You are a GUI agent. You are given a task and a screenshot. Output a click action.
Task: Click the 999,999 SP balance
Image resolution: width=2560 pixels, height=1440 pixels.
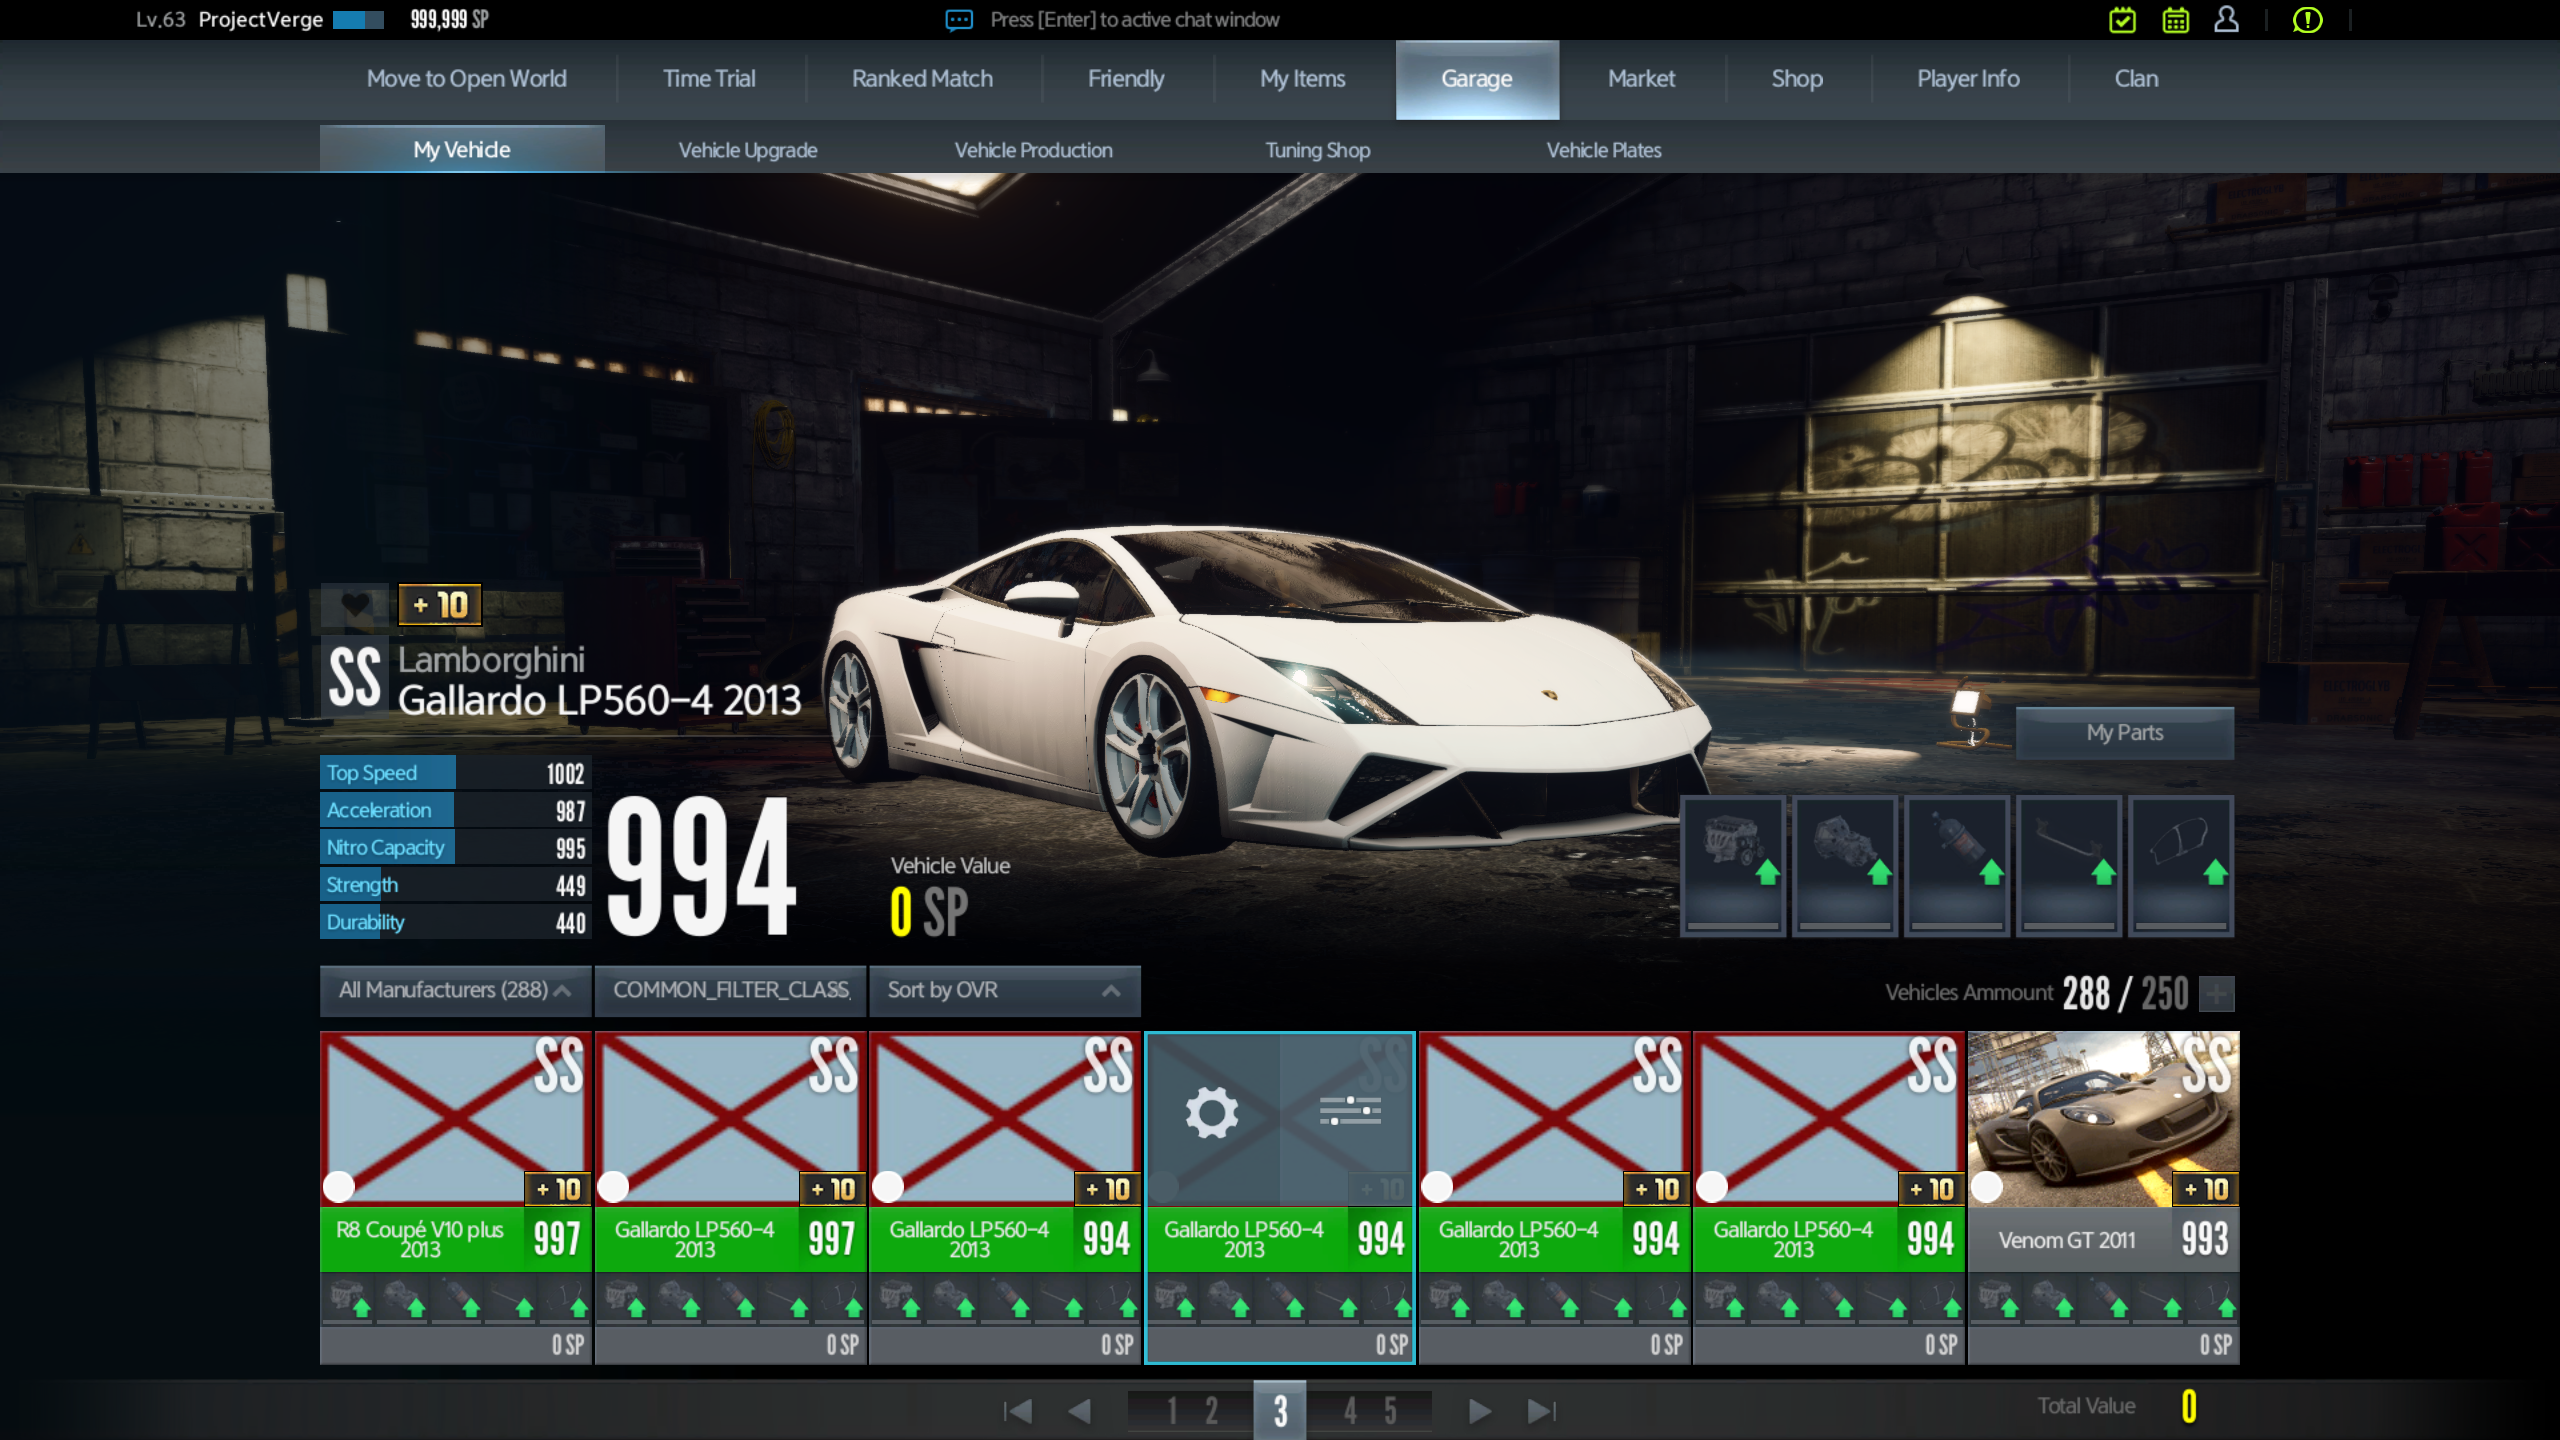pyautogui.click(x=449, y=20)
